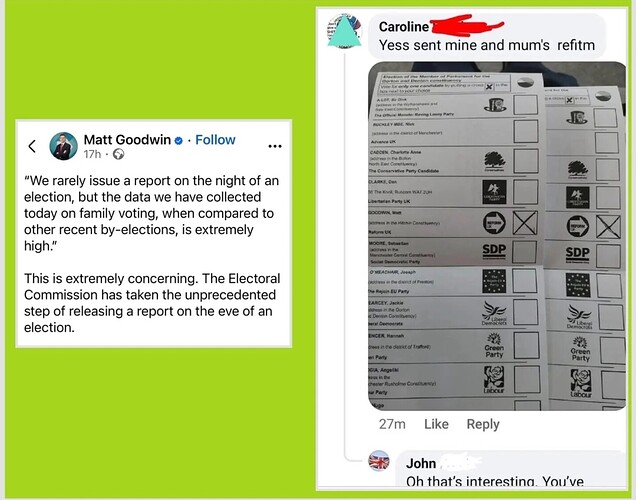Click the globe public-audience icon

[118, 154]
